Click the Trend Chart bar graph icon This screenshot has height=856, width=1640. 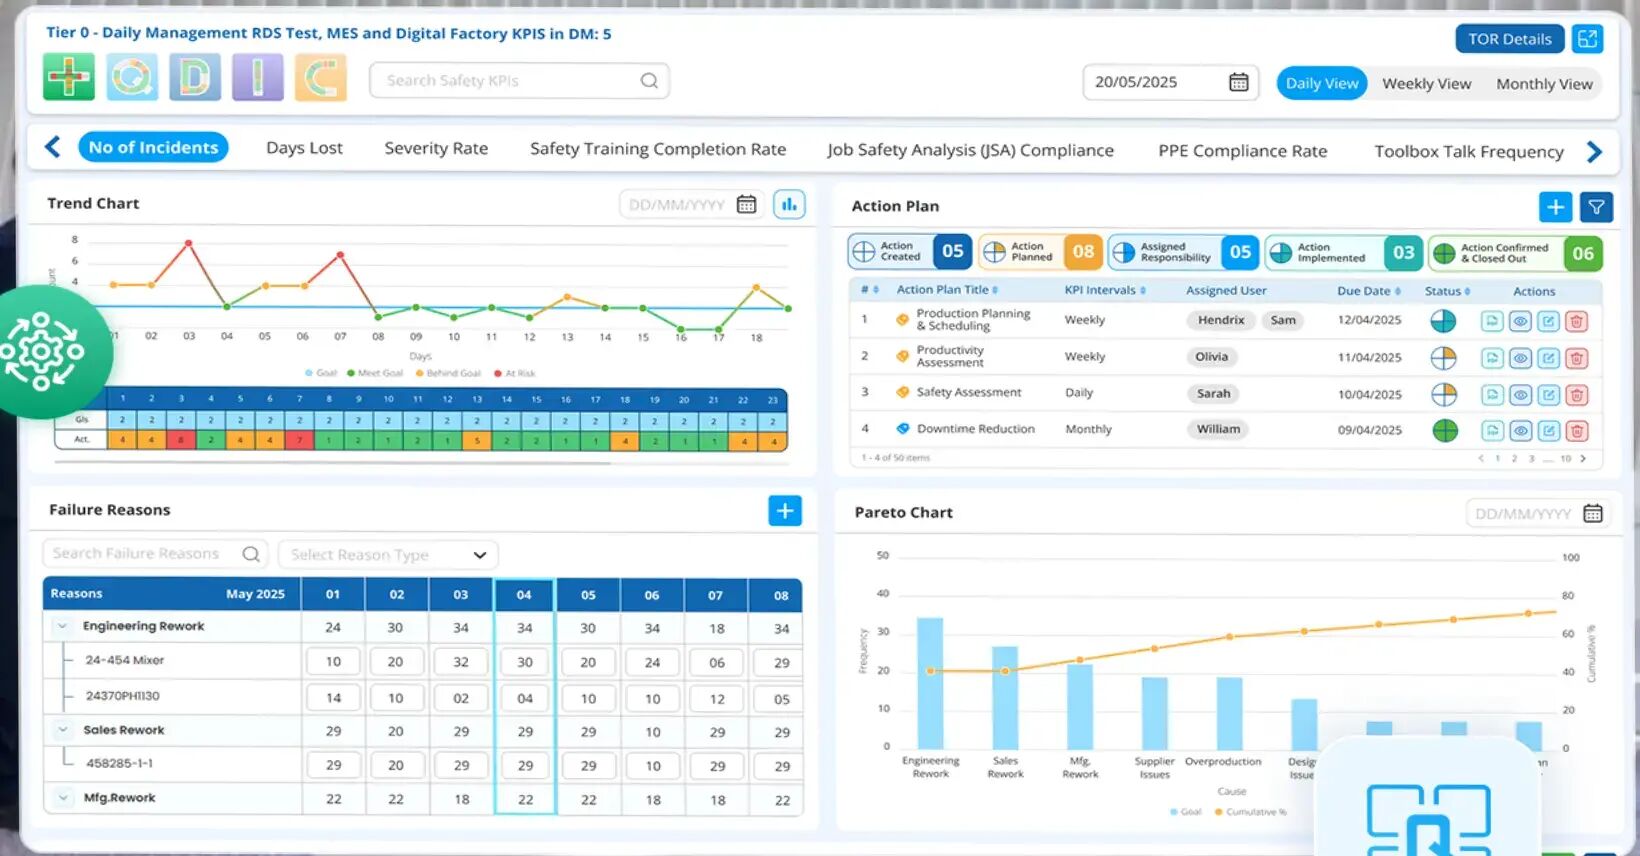coord(789,205)
